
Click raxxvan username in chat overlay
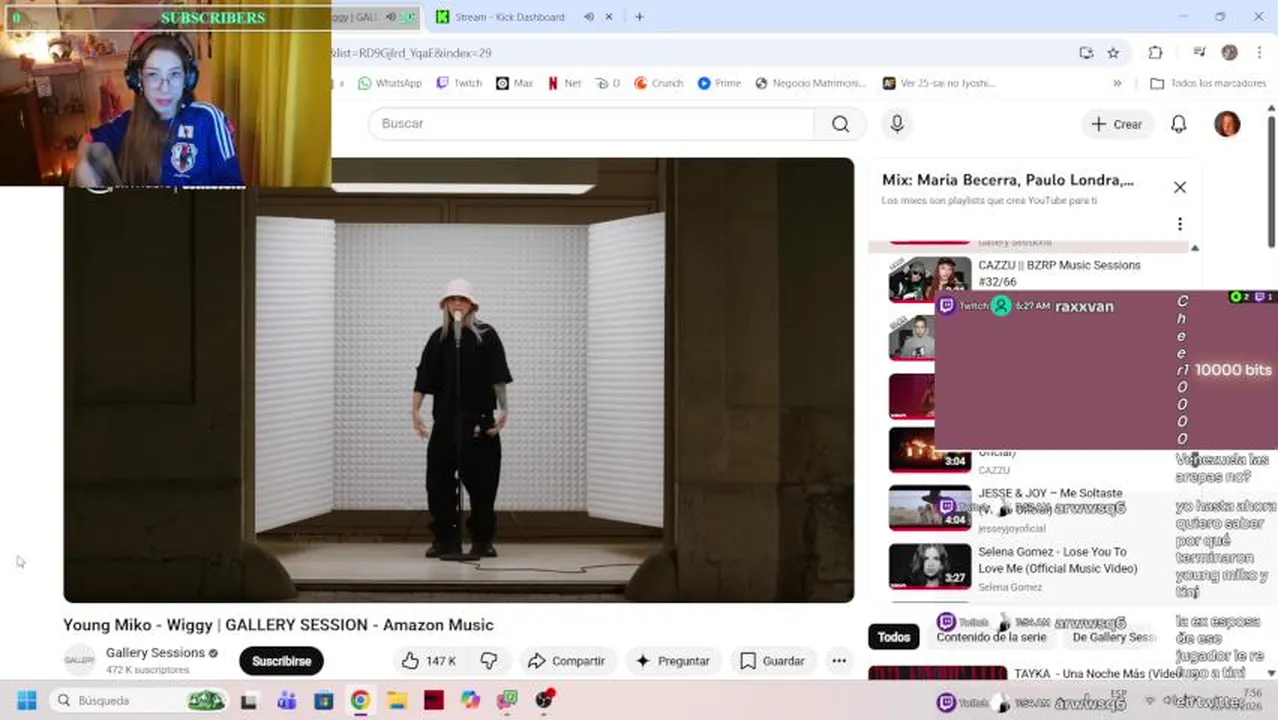[1084, 307]
